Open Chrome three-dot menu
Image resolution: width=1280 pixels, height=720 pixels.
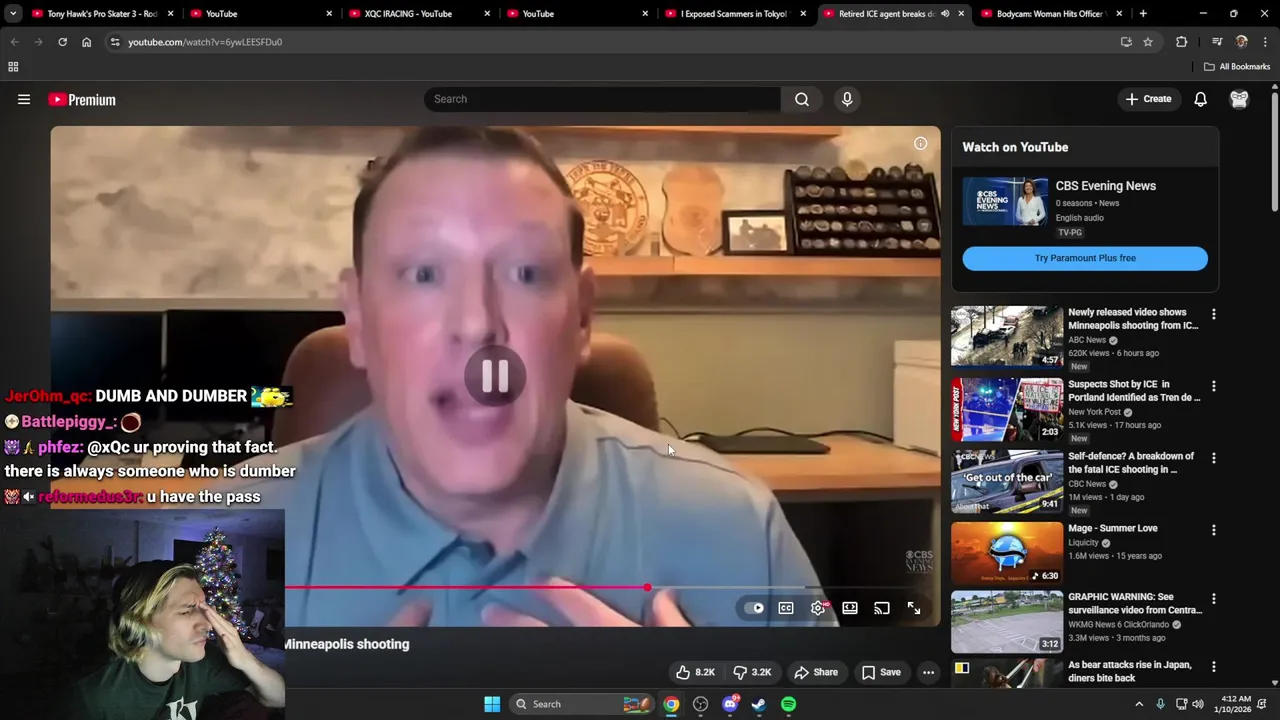(x=1265, y=42)
